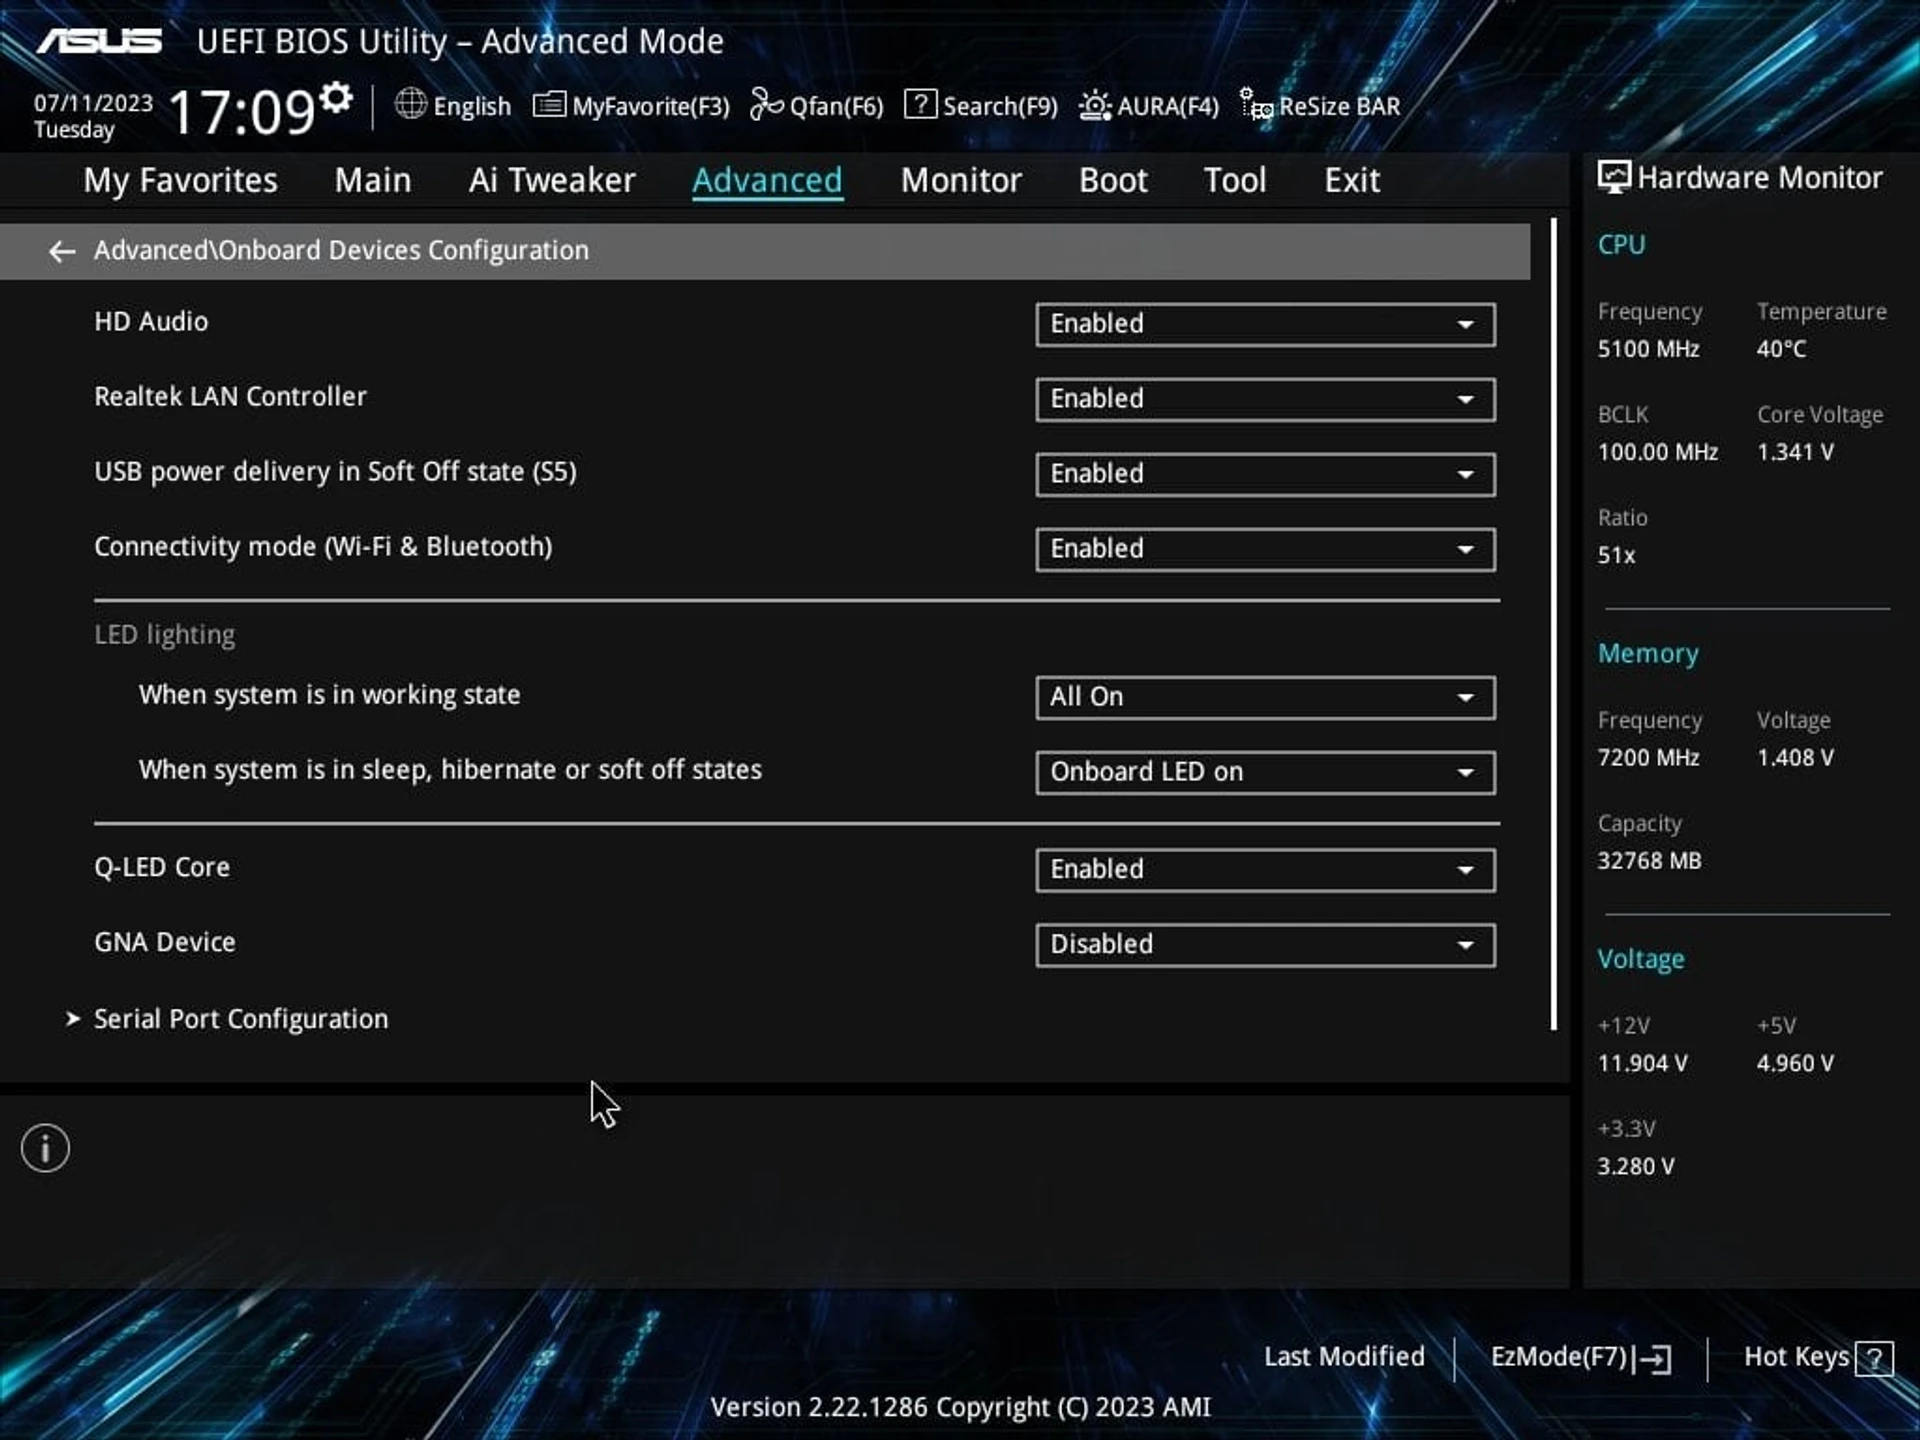Screen dimensions: 1920x1440
Task: Click the Q-LED Core label
Action: click(162, 867)
